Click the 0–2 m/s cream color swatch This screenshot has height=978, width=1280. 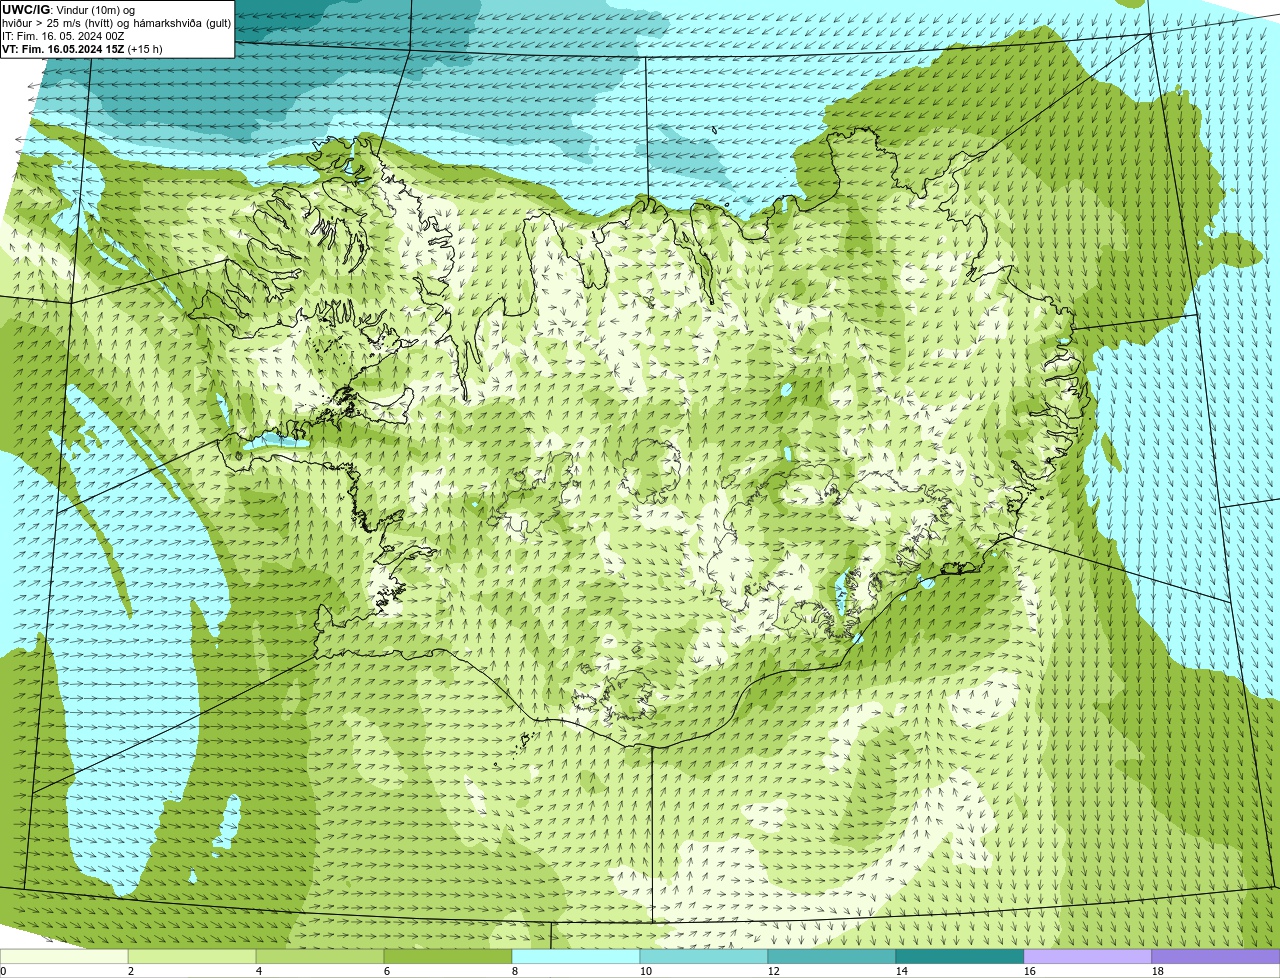point(64,957)
